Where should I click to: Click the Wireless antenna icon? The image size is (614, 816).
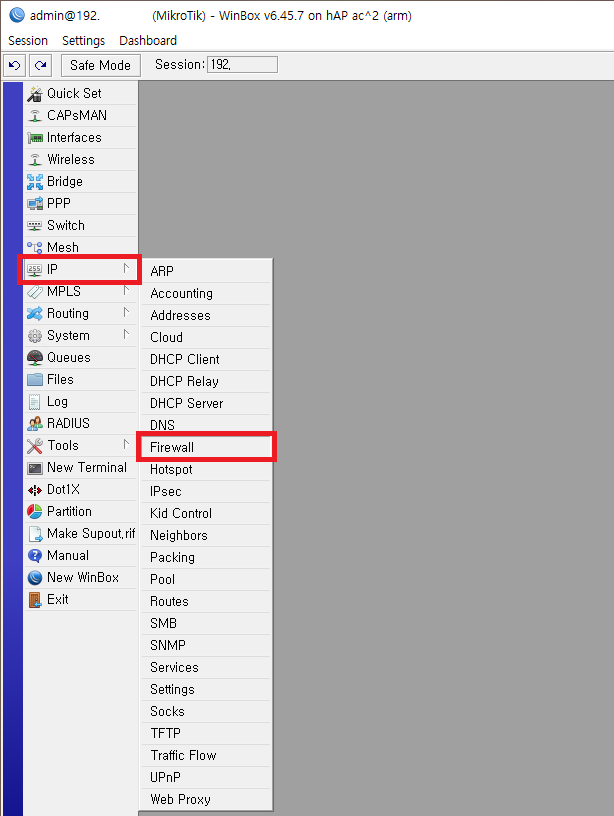pyautogui.click(x=35, y=160)
